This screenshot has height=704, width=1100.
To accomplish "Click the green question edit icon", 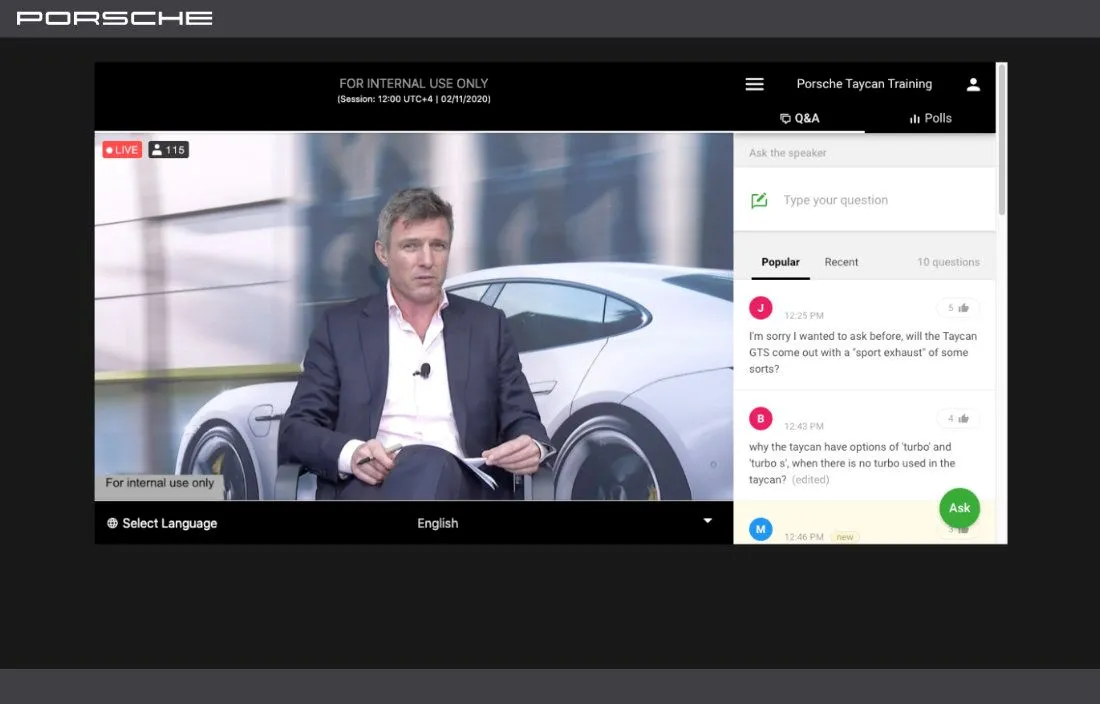I will pos(759,201).
